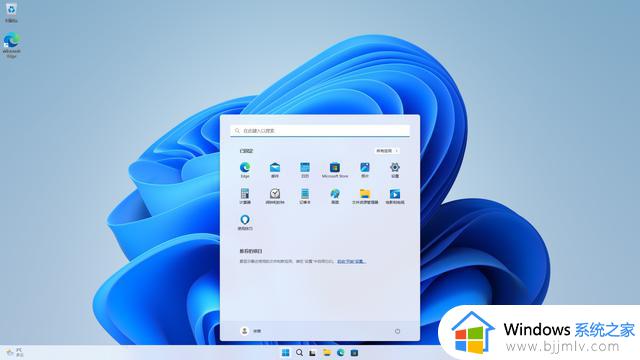The height and width of the screenshot is (360, 640).
Task: Open Search from the taskbar
Action: click(x=300, y=353)
